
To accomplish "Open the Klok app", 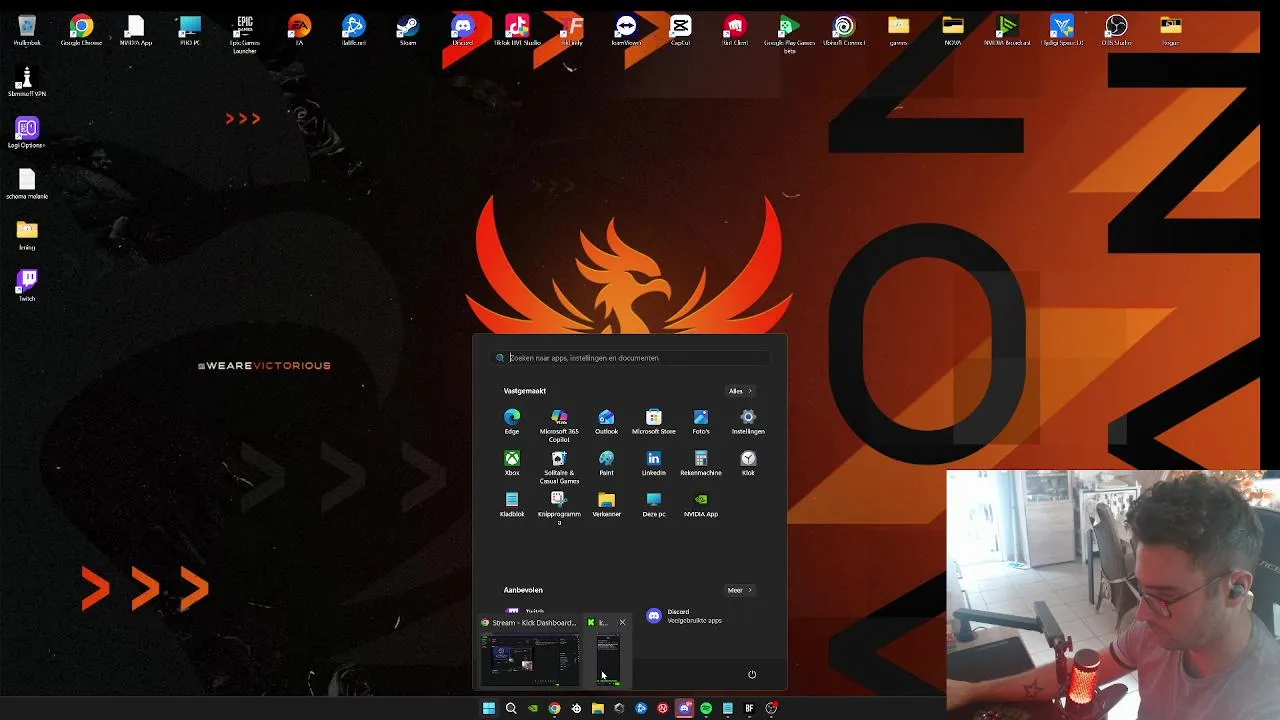I will pyautogui.click(x=748, y=463).
